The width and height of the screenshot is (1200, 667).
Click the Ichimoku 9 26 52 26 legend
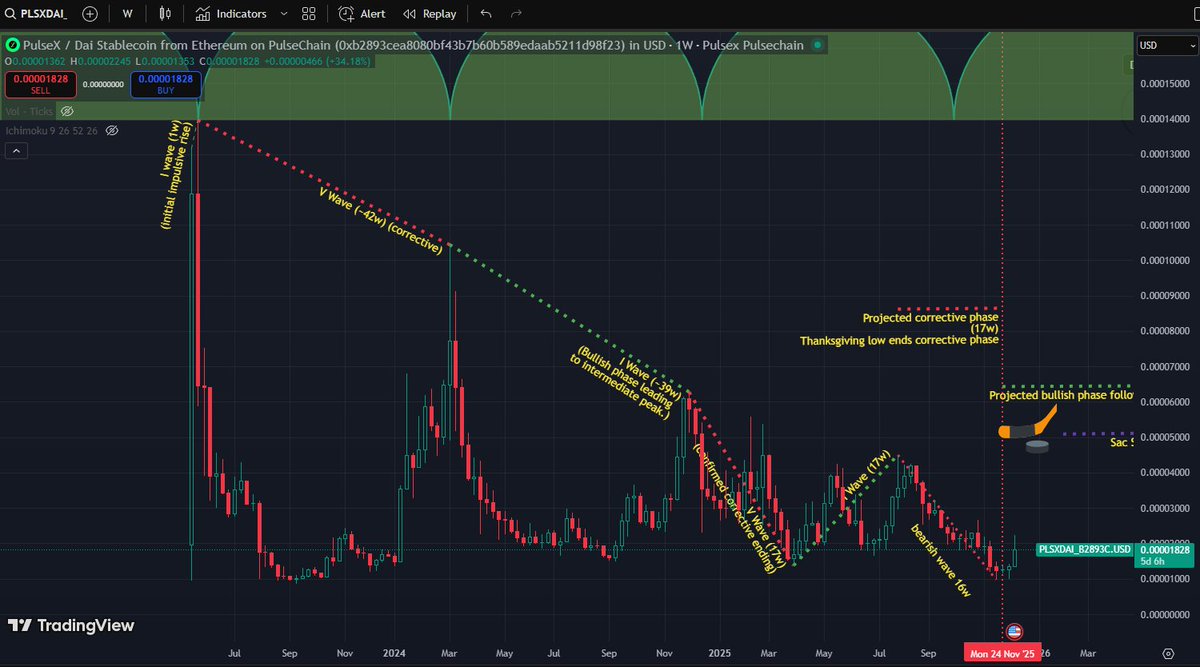tap(51, 130)
